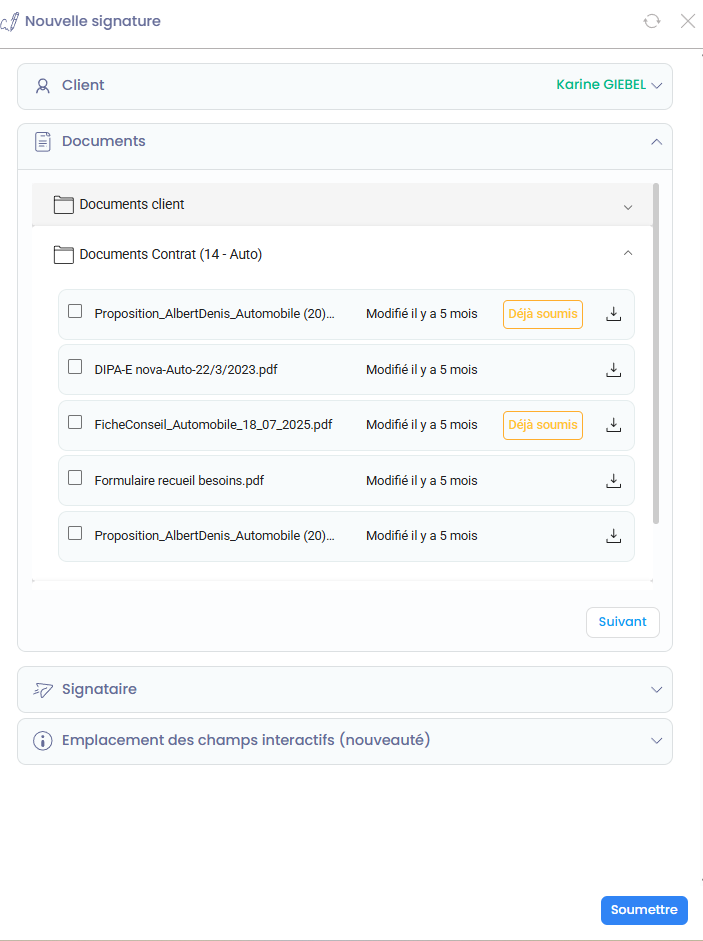Click the documents list vertical scrollbar

point(656,350)
